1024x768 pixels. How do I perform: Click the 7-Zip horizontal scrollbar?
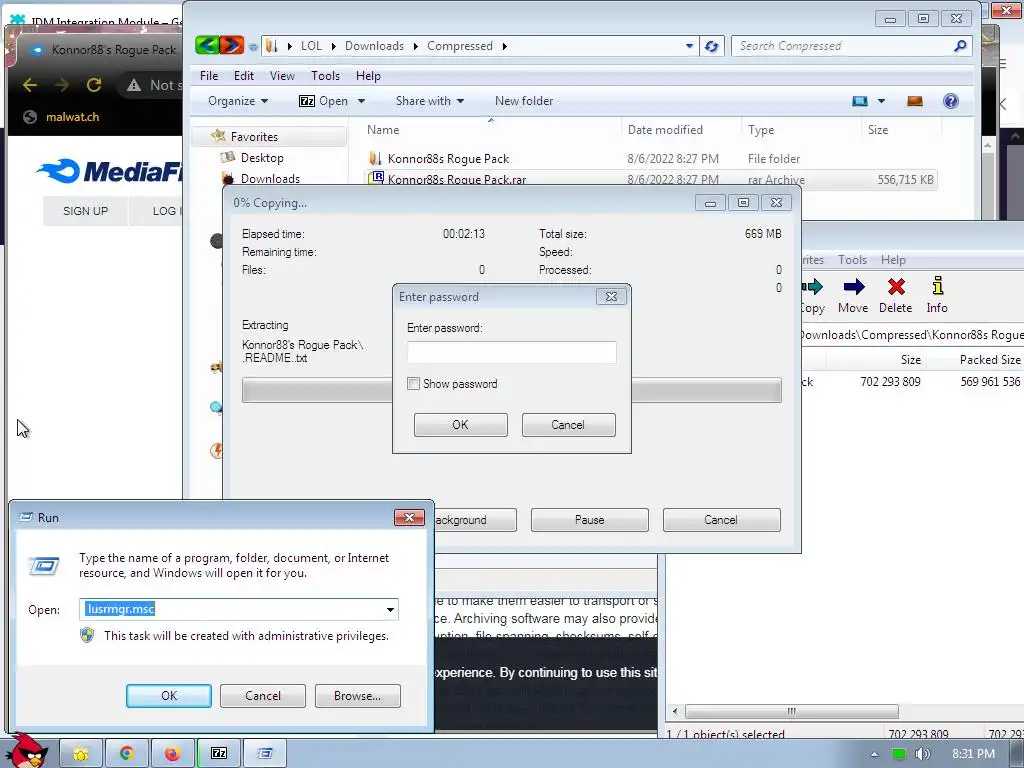pos(791,711)
